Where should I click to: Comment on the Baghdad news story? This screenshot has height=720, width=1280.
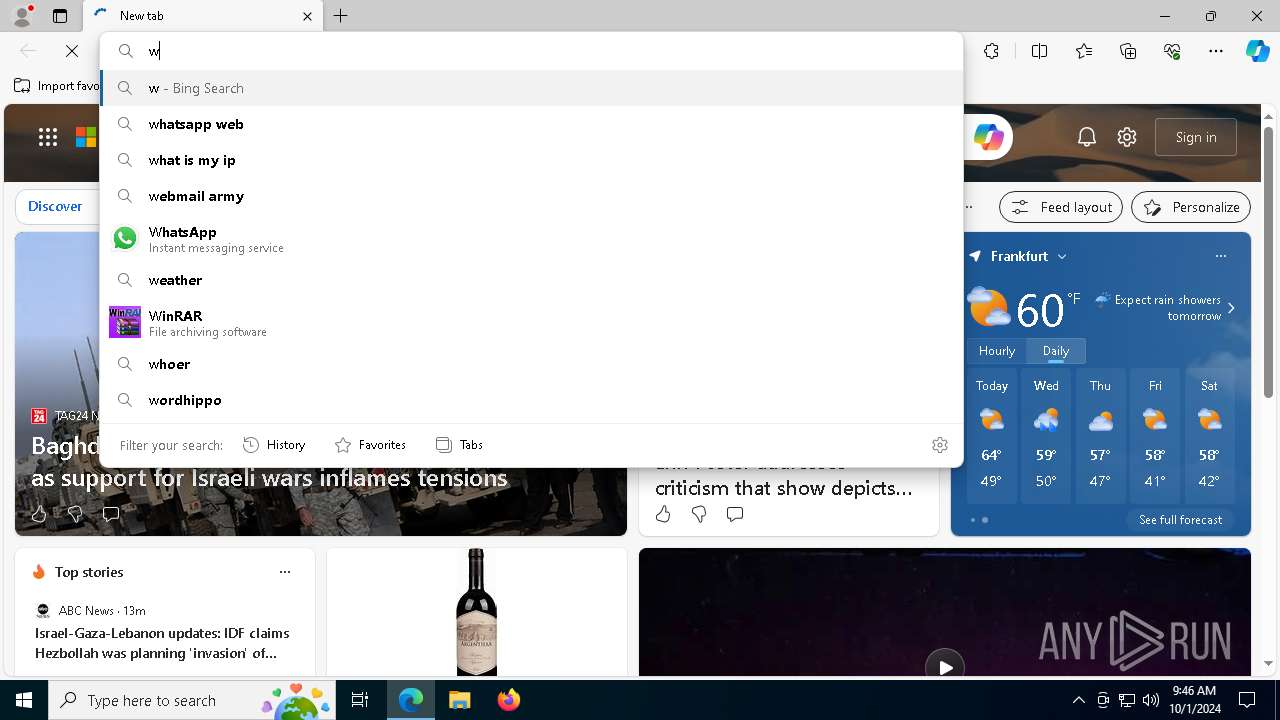111,514
